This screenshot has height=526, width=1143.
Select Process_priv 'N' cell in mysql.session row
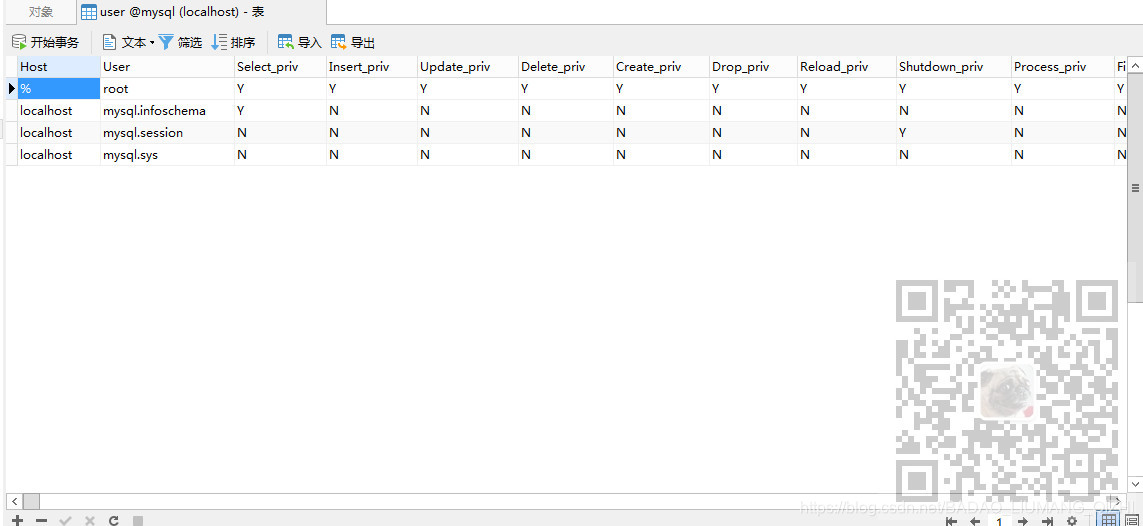point(1062,133)
